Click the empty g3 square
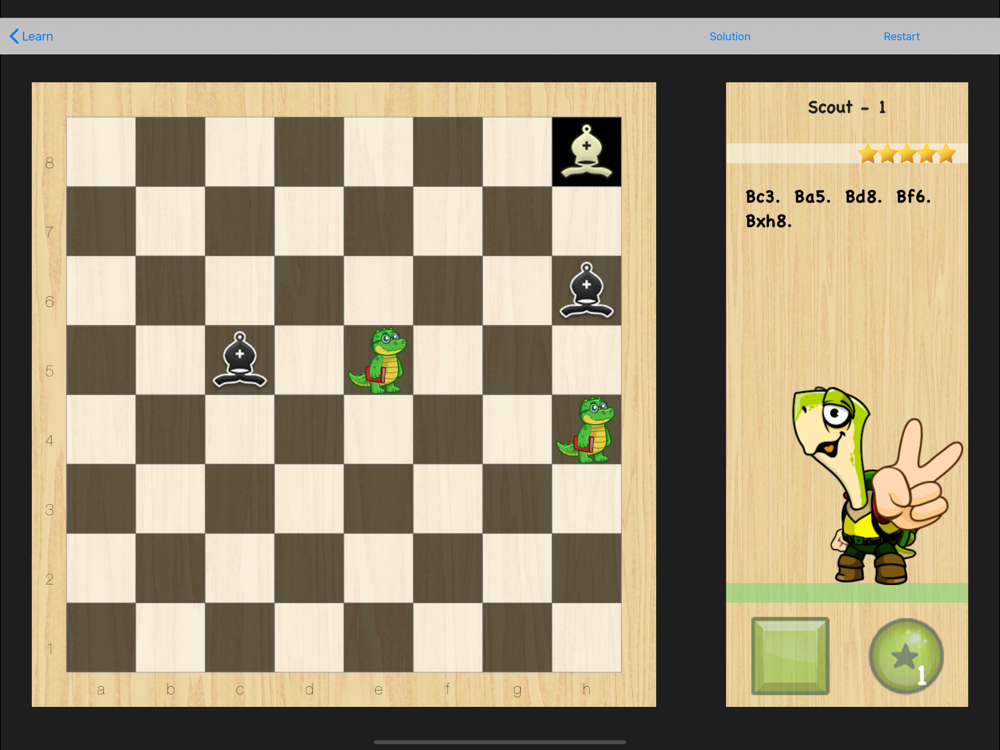 [517, 499]
